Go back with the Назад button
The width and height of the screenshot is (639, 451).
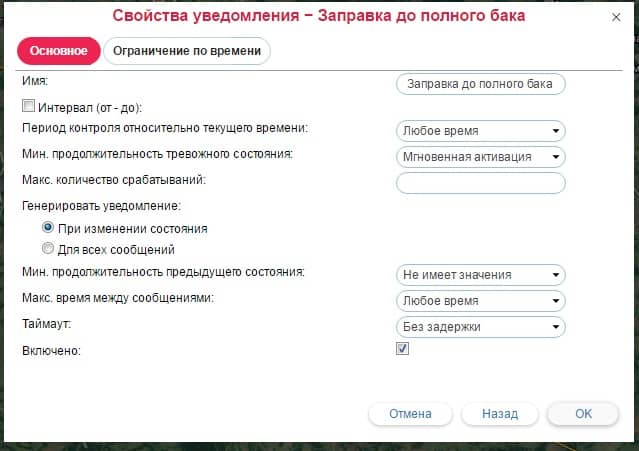(499, 413)
